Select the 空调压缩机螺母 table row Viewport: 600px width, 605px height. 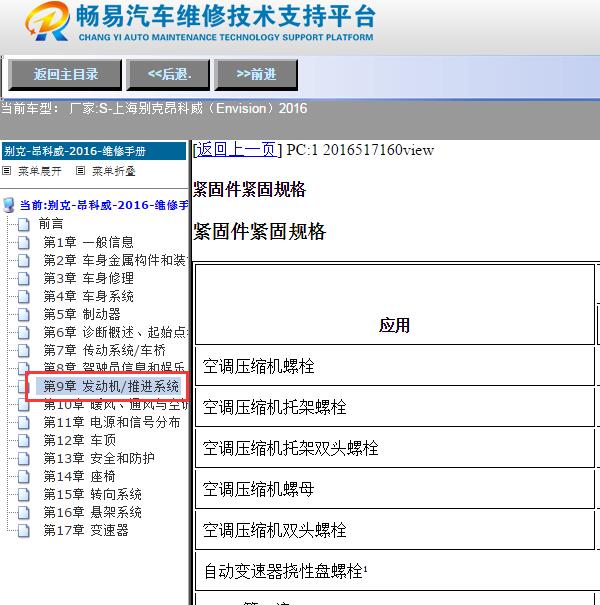tap(395, 489)
